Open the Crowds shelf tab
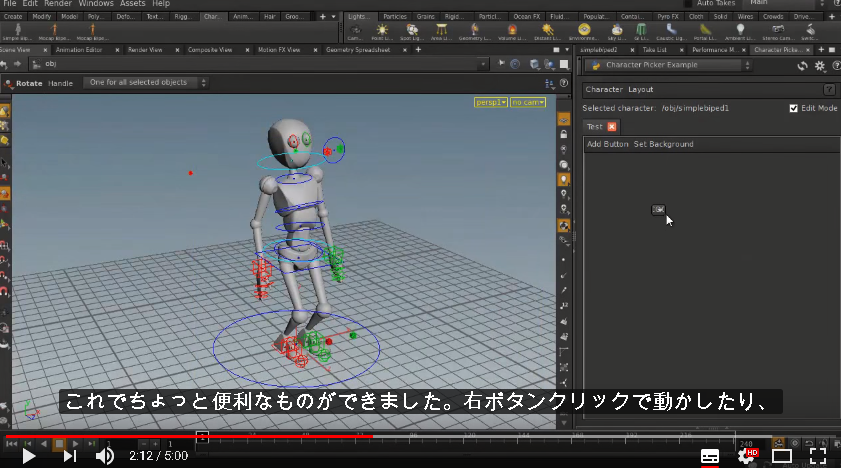841x468 pixels. click(x=773, y=17)
